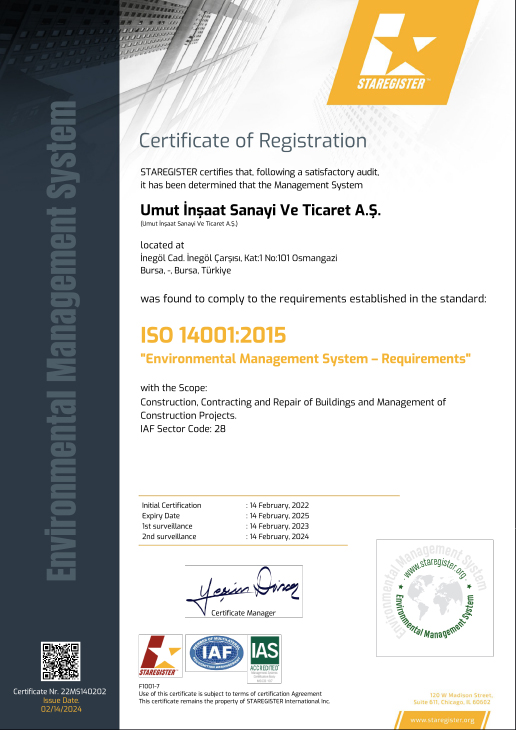Click the 'Construction Projects.' scope line
This screenshot has height=730, width=516.
tap(189, 415)
